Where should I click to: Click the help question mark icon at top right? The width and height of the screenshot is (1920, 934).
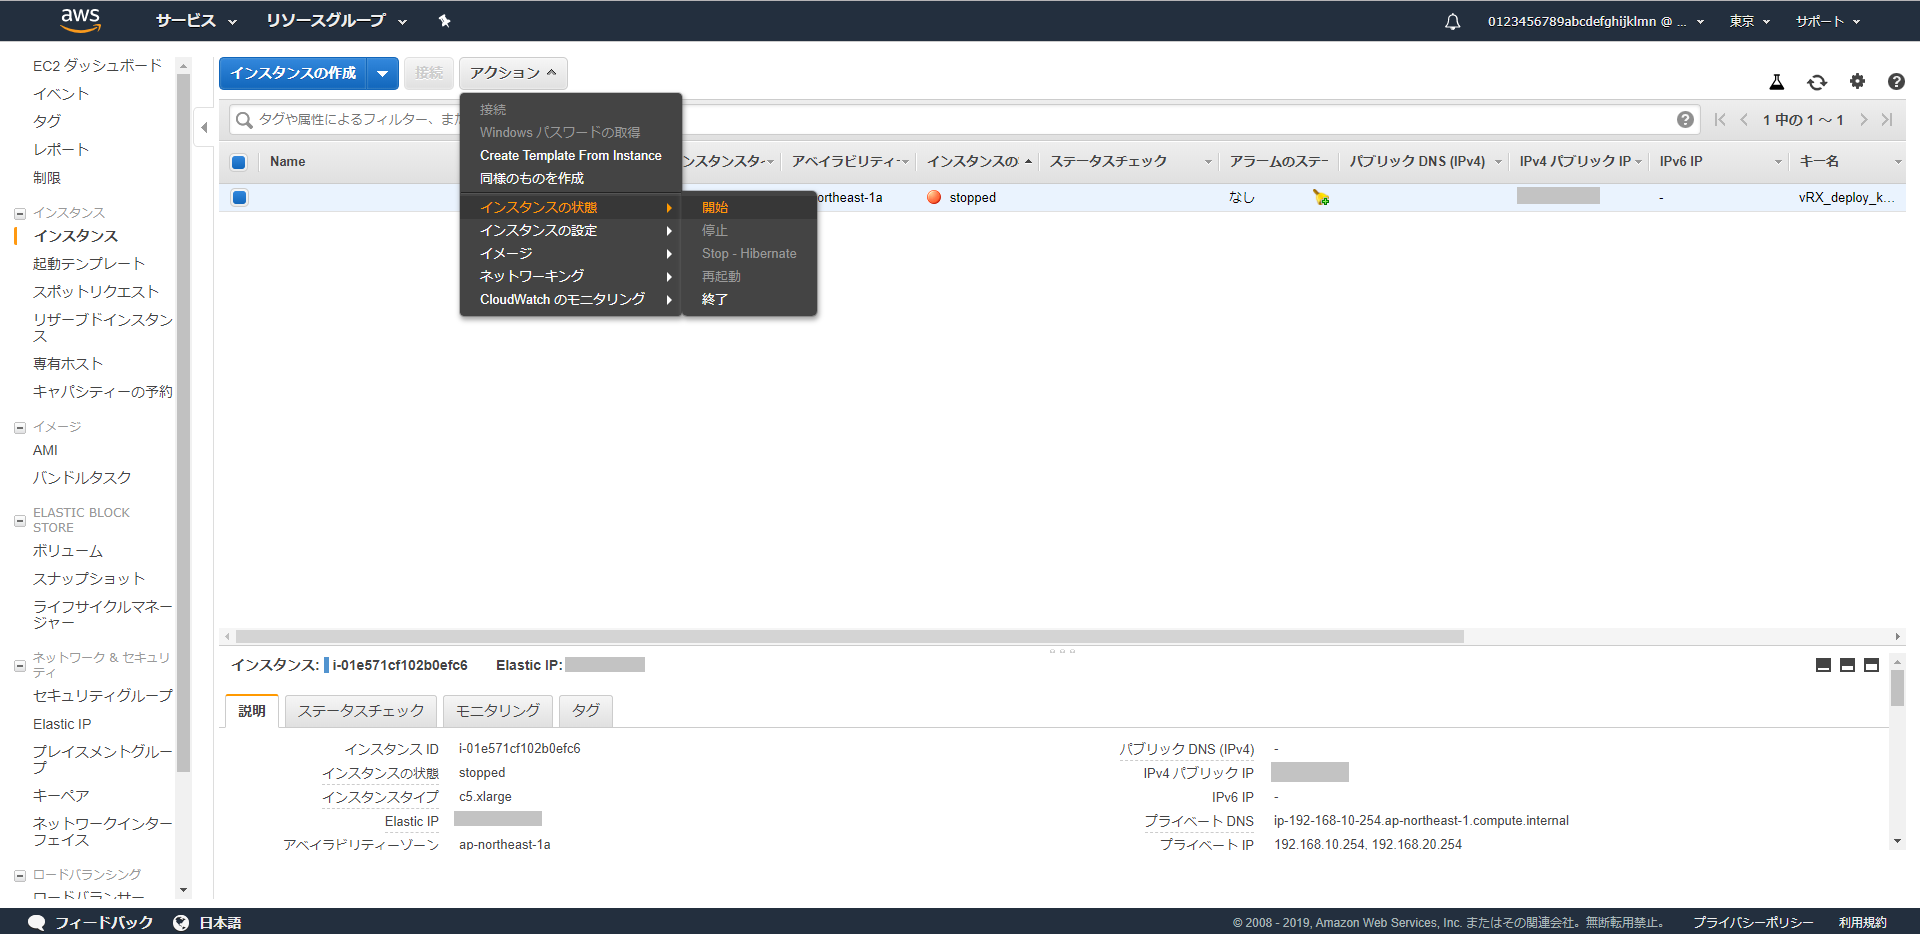pos(1895,82)
